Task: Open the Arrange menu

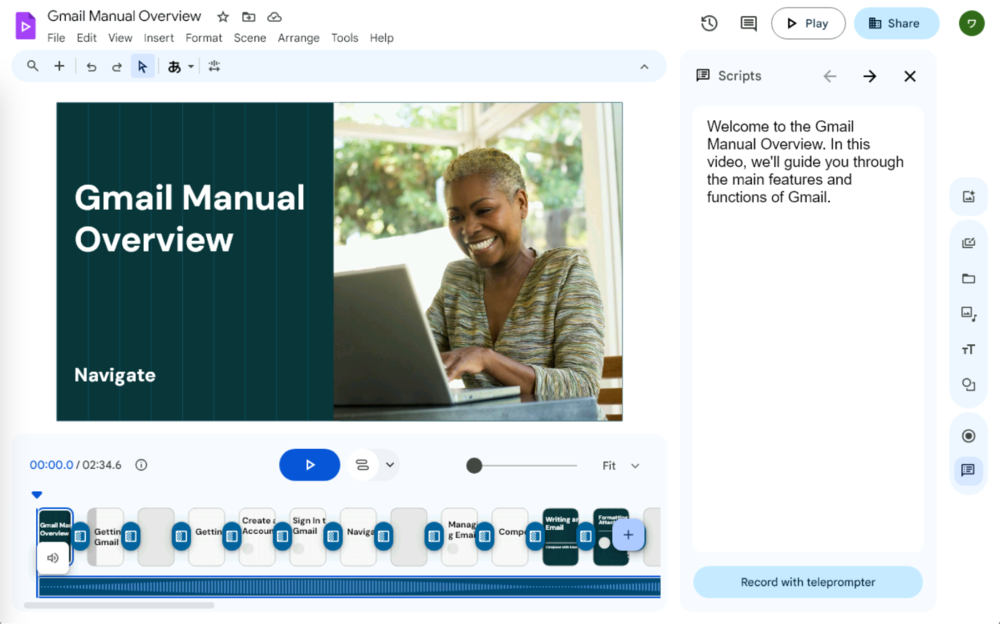Action: point(298,38)
